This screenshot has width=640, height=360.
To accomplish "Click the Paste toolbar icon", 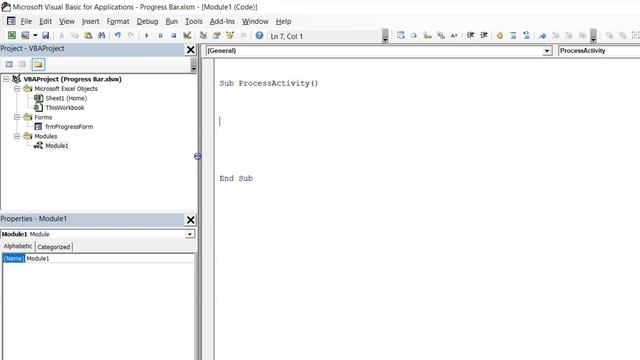I will (88, 36).
